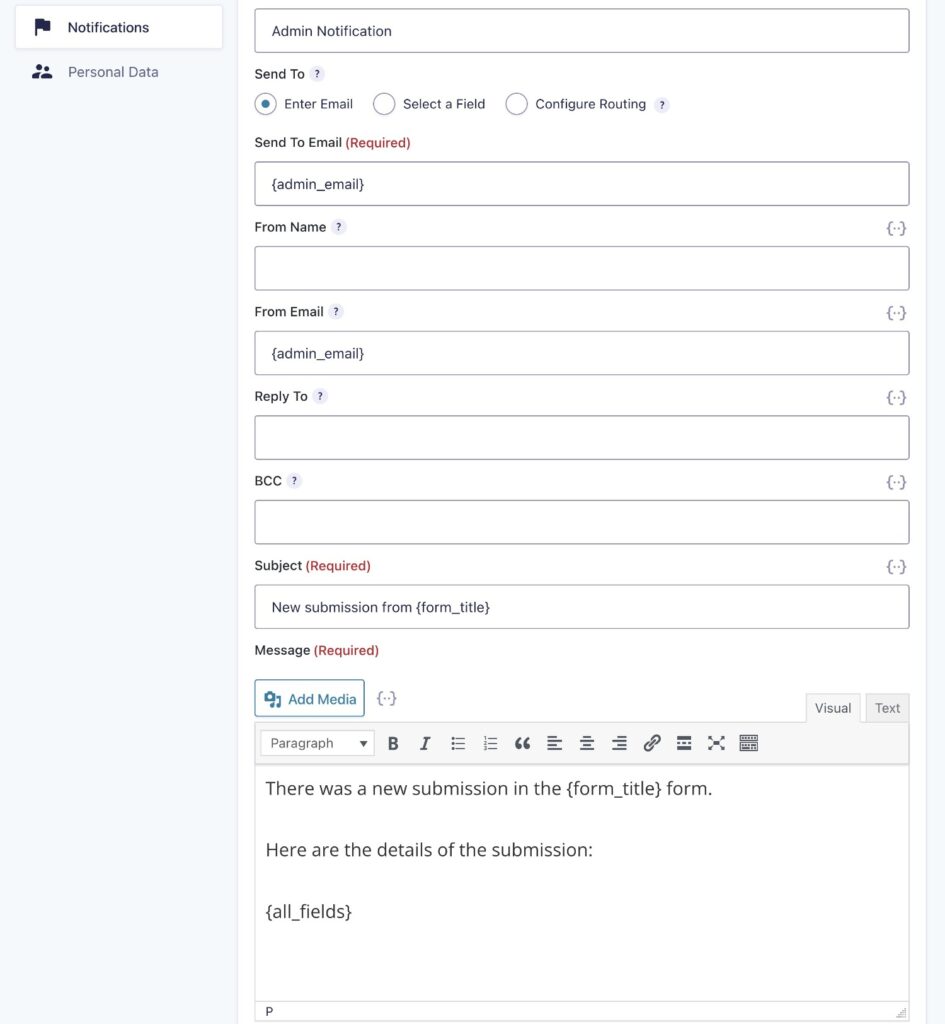The image size is (945, 1024).
Task: Open Personal Data settings in sidebar
Action: tap(113, 72)
